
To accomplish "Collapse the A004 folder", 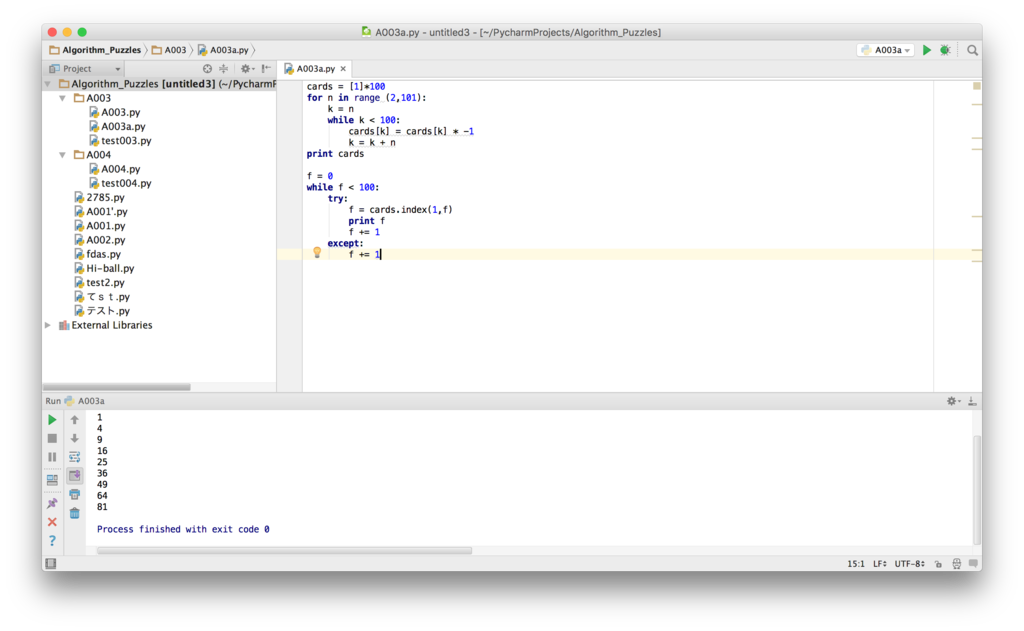I will point(63,155).
